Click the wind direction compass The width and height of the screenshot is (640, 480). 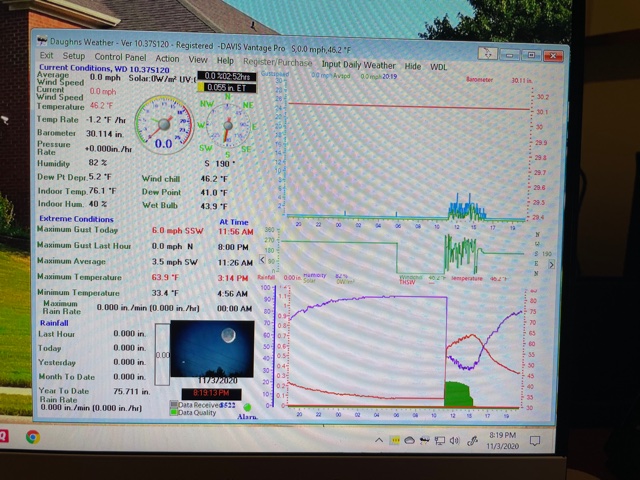coord(228,126)
